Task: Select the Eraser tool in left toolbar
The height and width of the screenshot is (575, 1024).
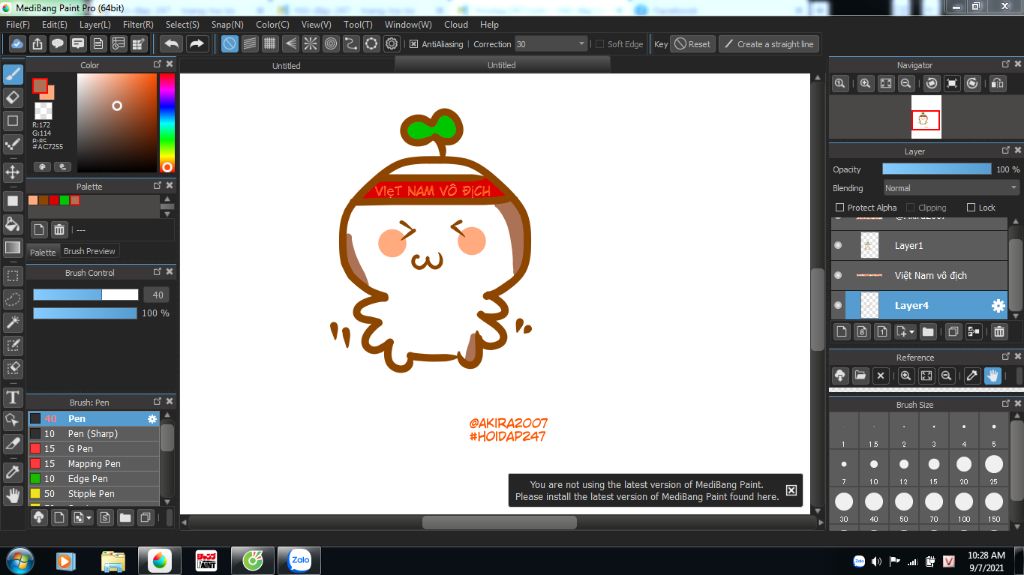Action: tap(13, 98)
